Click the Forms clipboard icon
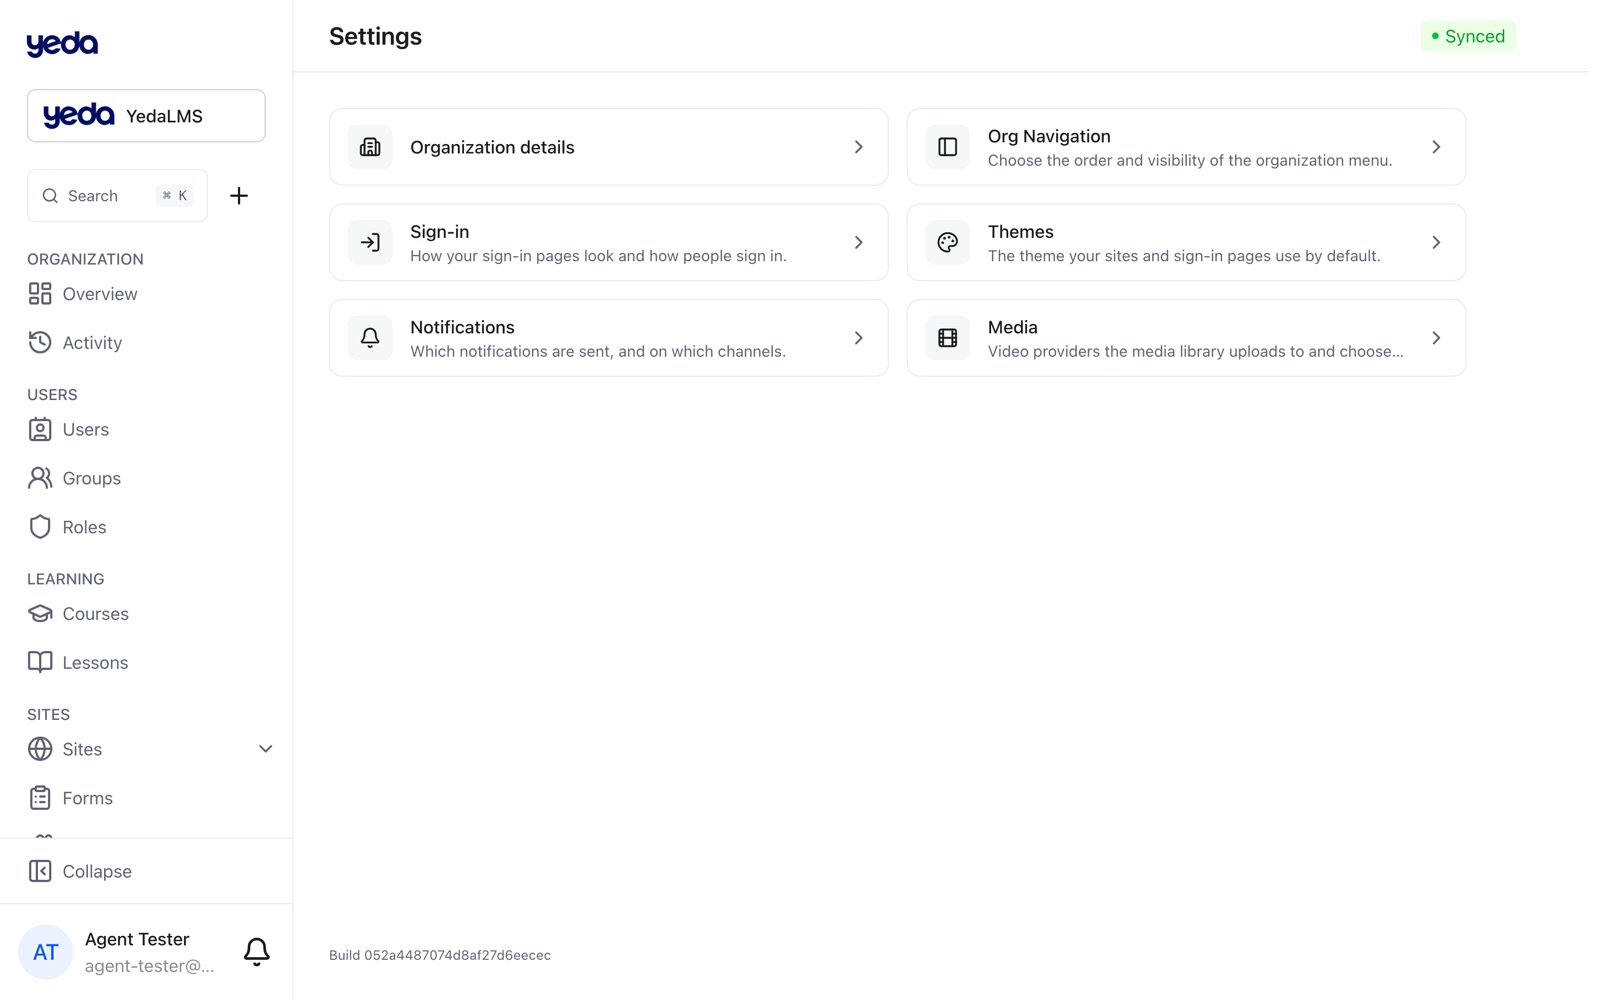1600x1000 pixels. coord(40,798)
